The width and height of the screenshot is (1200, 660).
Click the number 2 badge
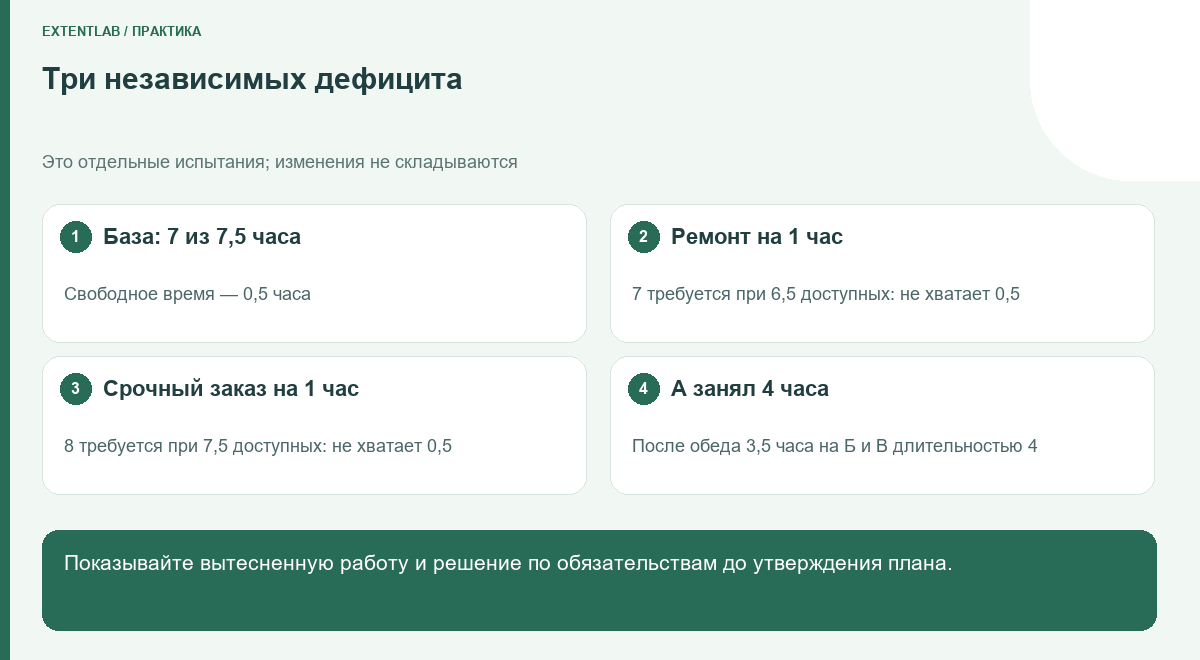pos(644,237)
